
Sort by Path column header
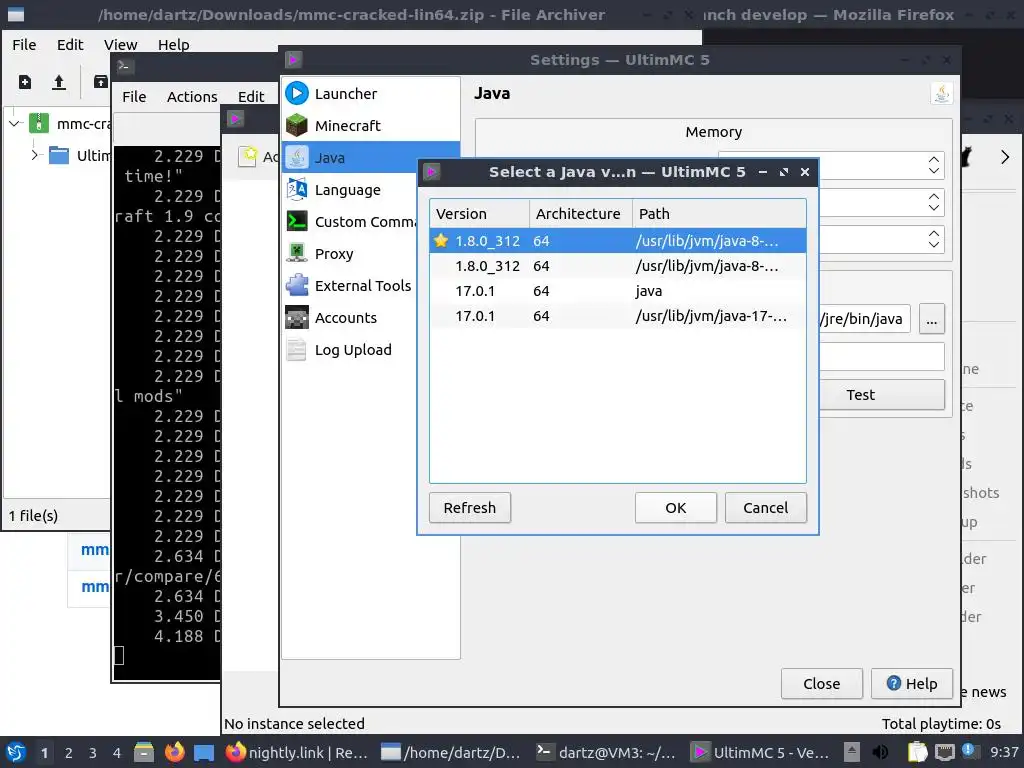[719, 214]
